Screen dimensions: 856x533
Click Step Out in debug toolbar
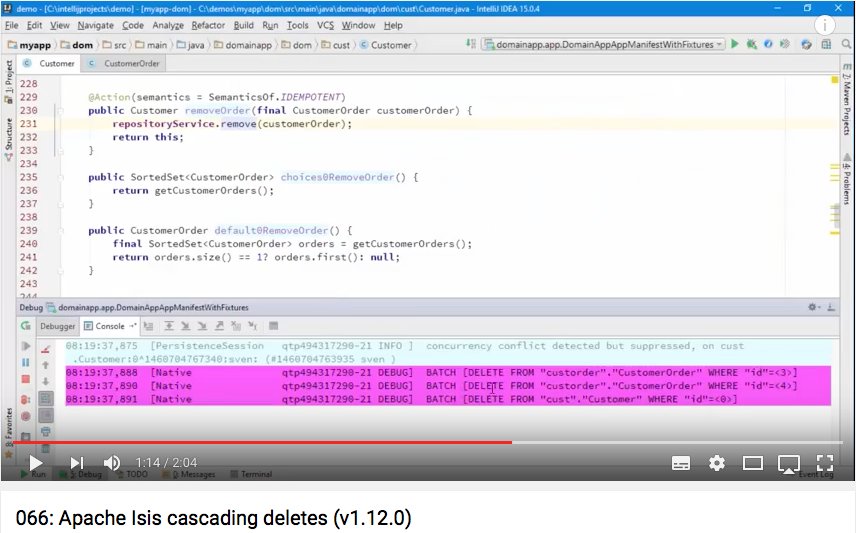(219, 326)
